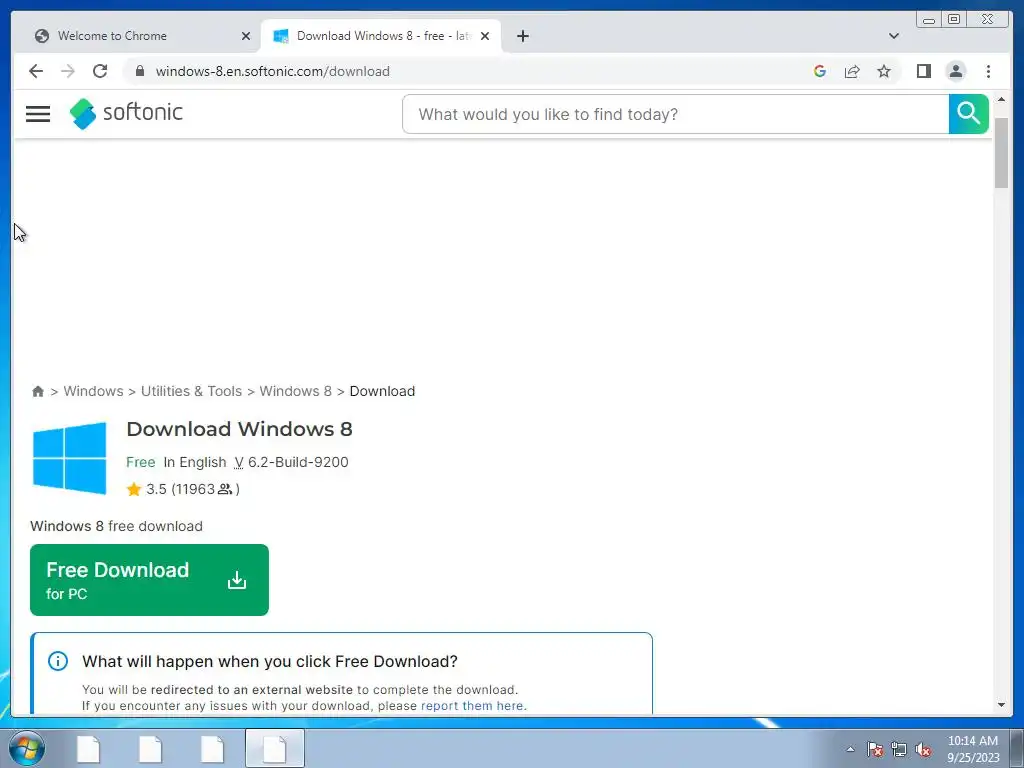Close the Download Windows 8 tab
Image resolution: width=1024 pixels, height=768 pixels.
pyautogui.click(x=485, y=36)
